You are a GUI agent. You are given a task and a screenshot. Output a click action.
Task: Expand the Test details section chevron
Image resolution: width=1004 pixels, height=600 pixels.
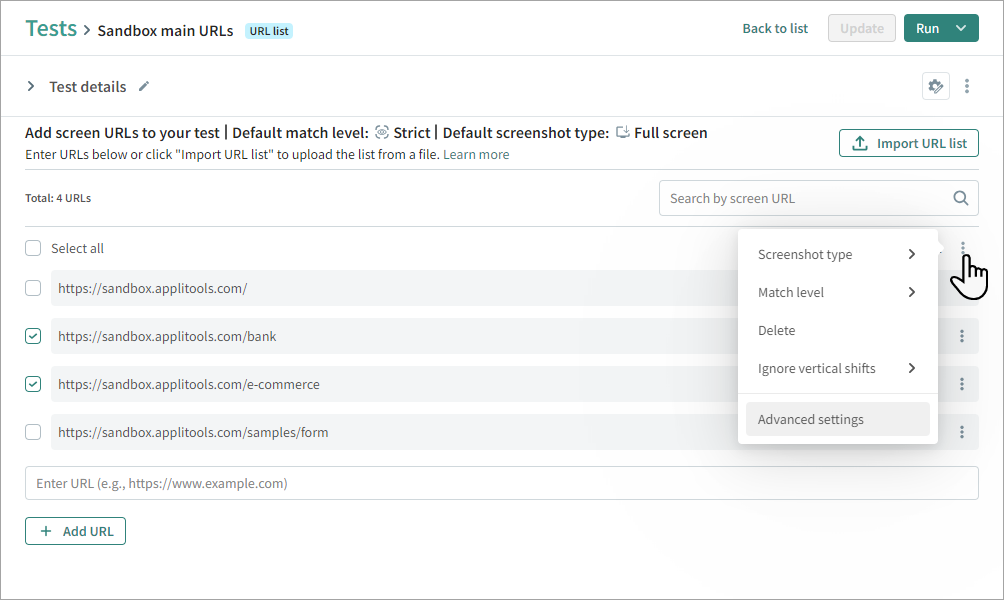tap(31, 87)
